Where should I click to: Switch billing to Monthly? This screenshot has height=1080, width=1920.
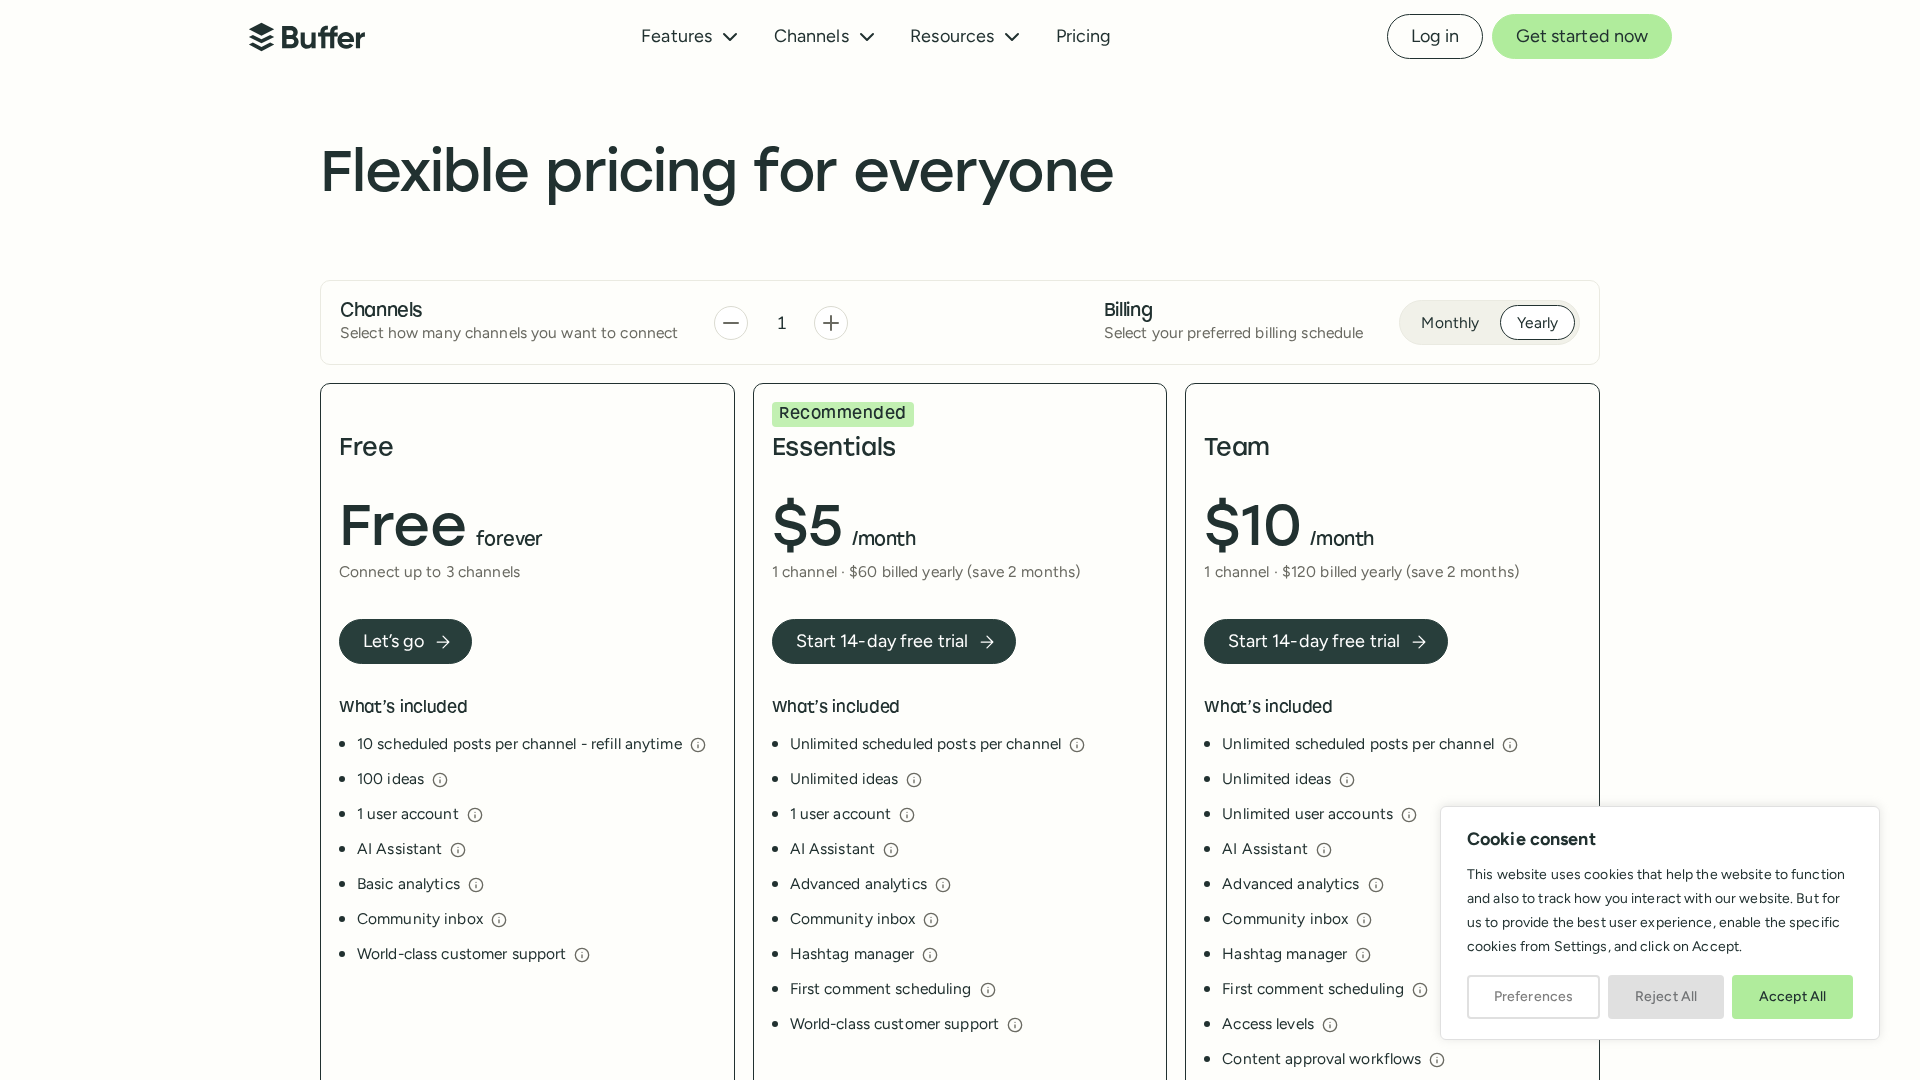coord(1449,323)
